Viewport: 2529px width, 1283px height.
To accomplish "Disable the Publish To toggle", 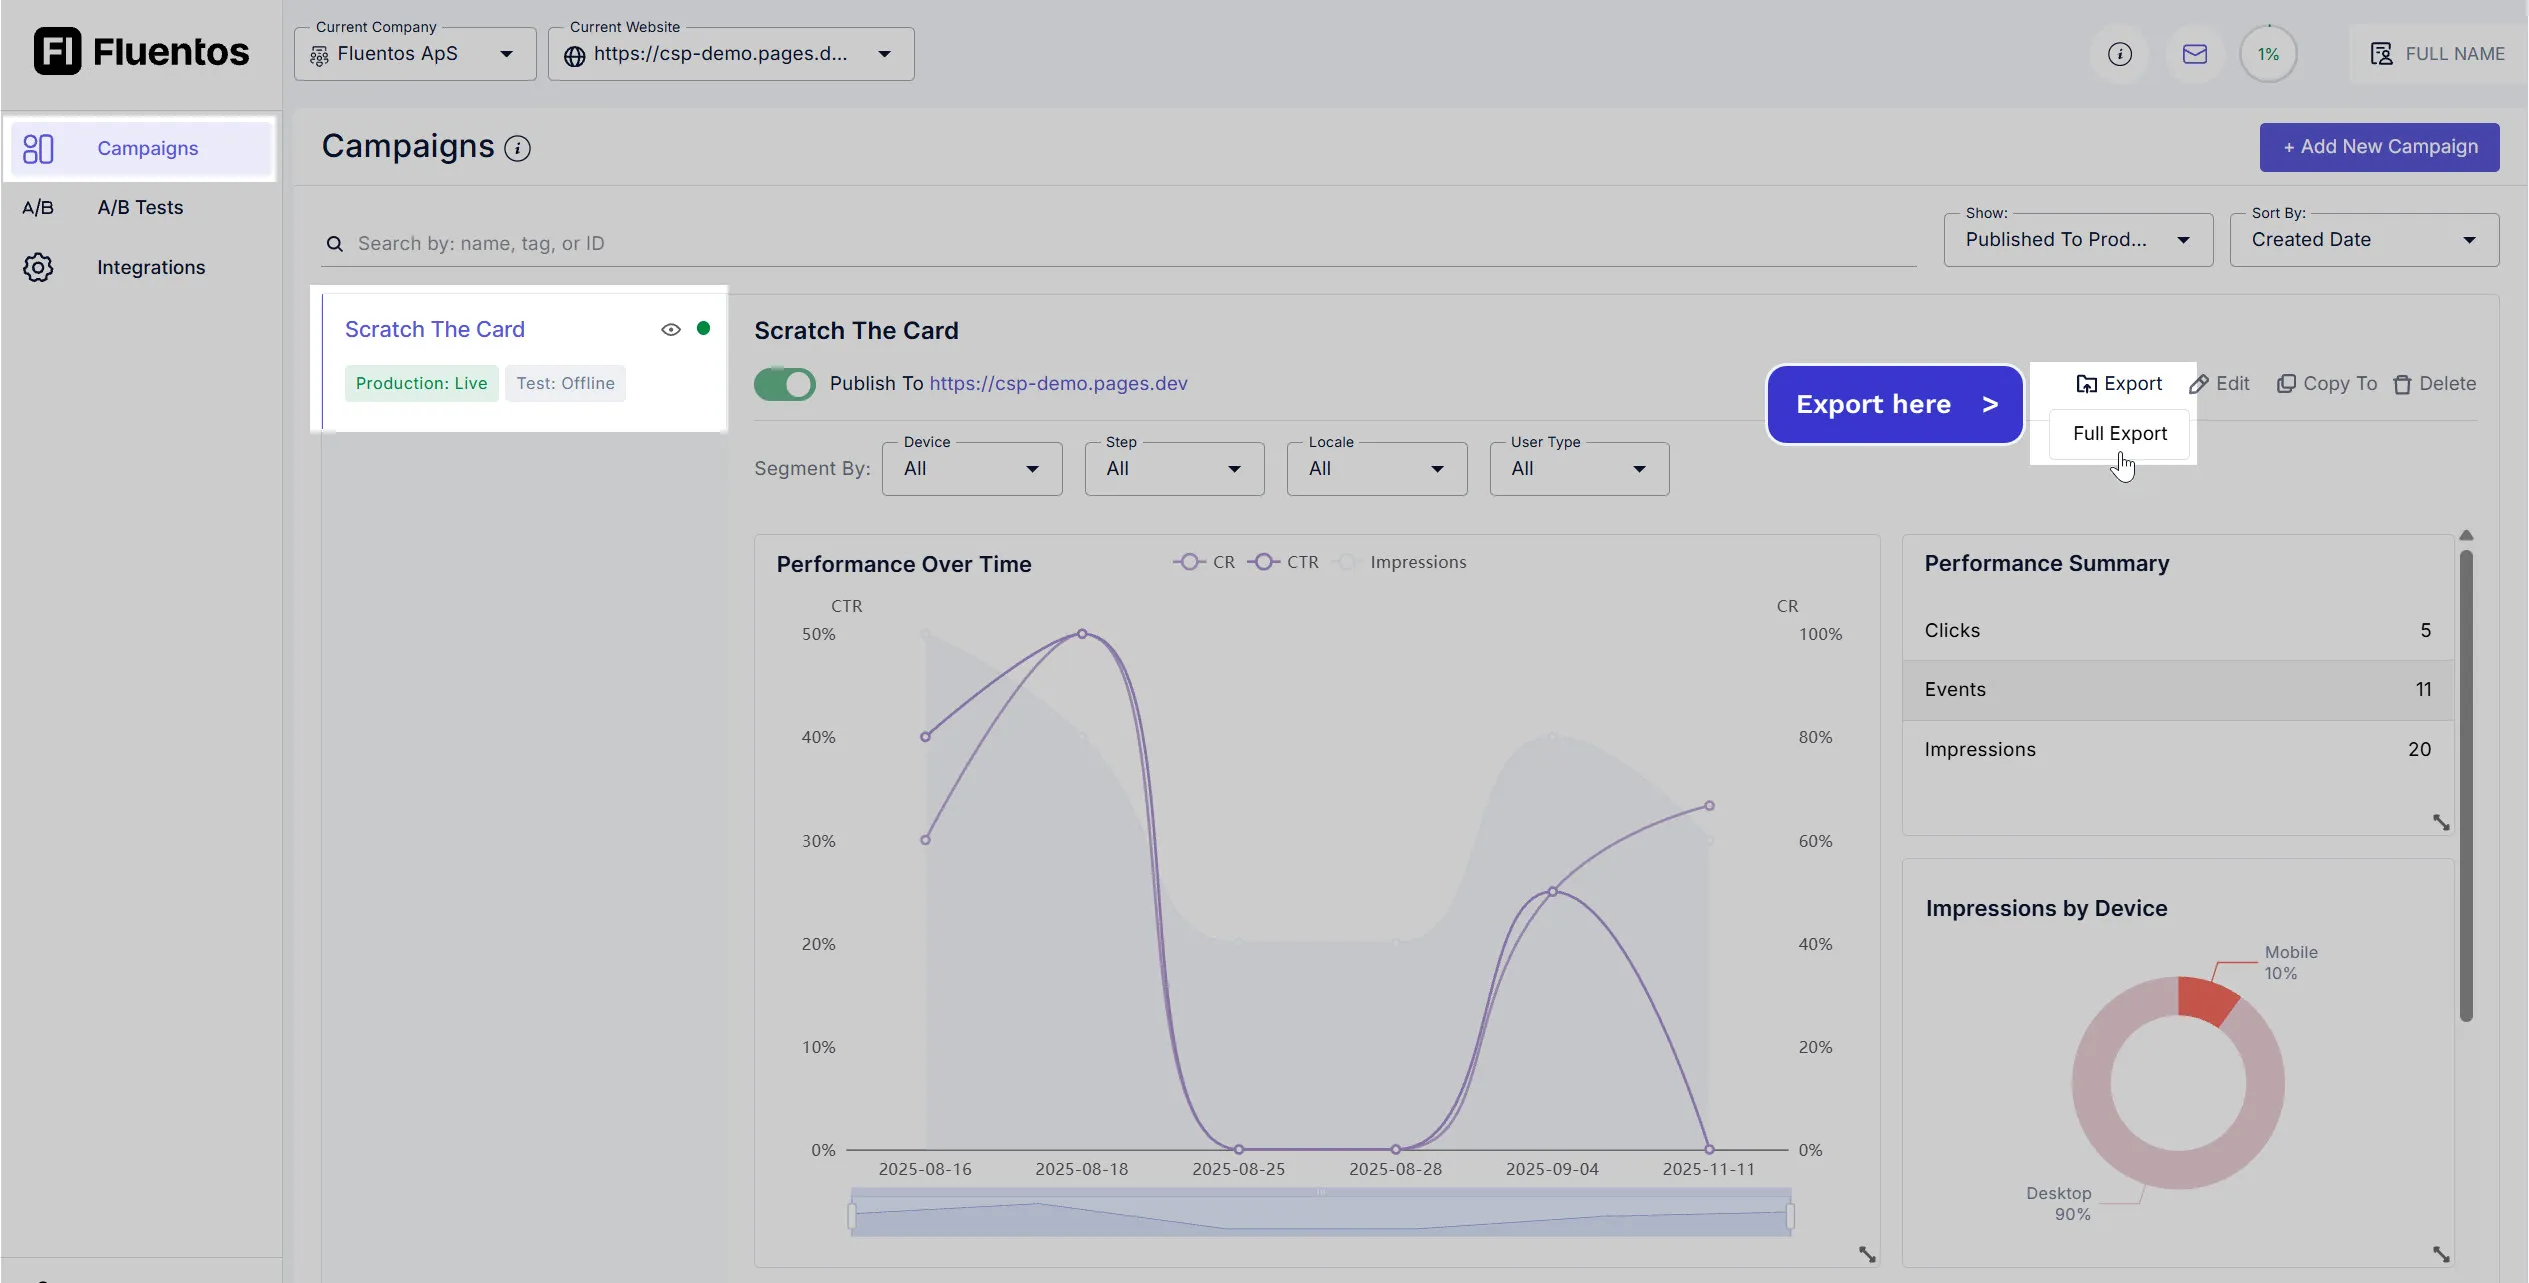I will point(785,384).
